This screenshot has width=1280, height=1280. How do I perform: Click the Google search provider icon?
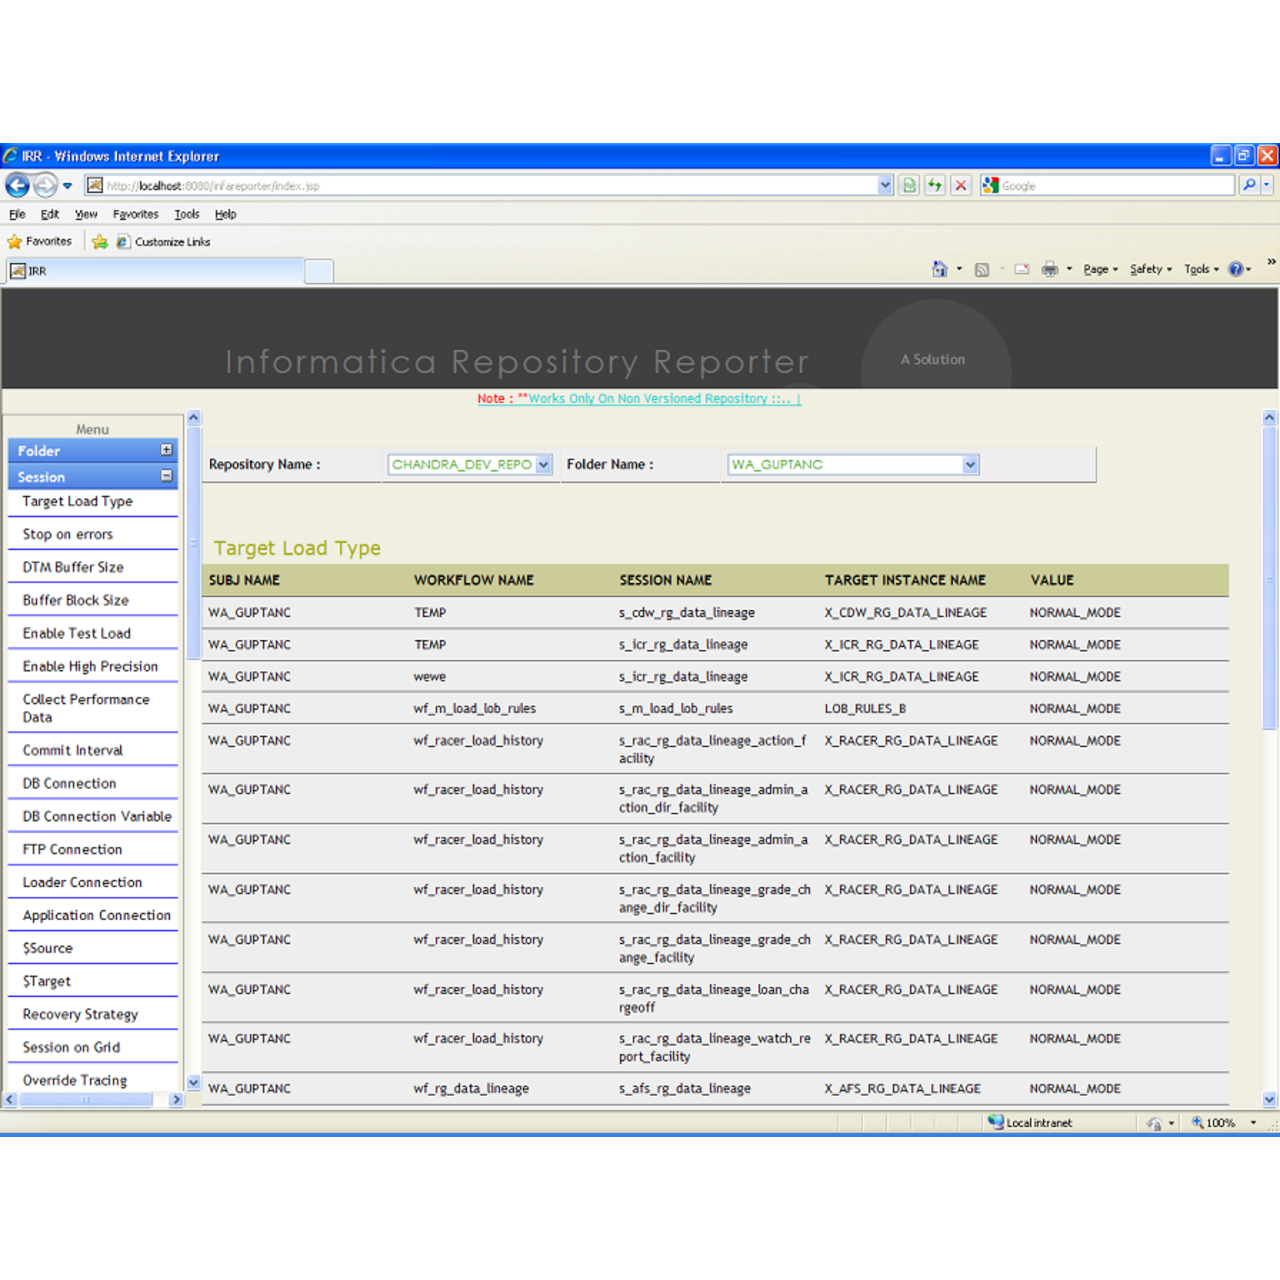[990, 185]
